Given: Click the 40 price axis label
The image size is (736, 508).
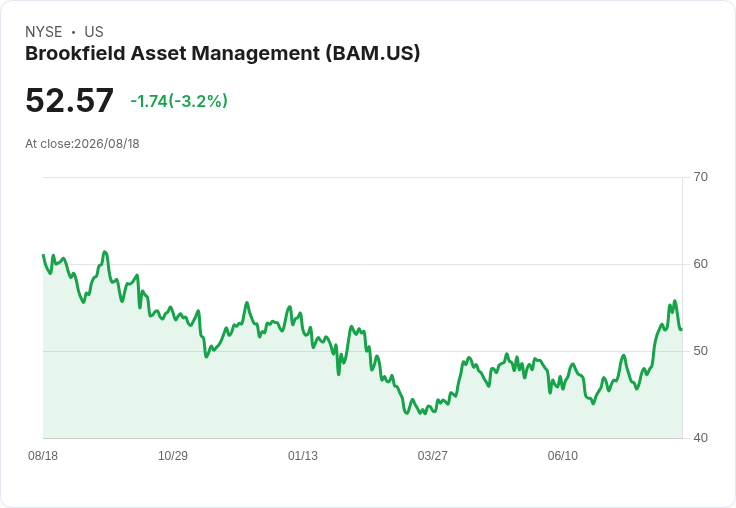Looking at the screenshot, I should coord(700,438).
